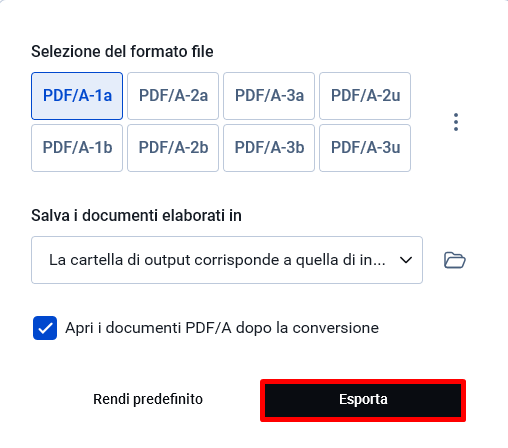Switch format to PDF/A-1b
Viewport: 508px width, 448px height.
coord(77,148)
